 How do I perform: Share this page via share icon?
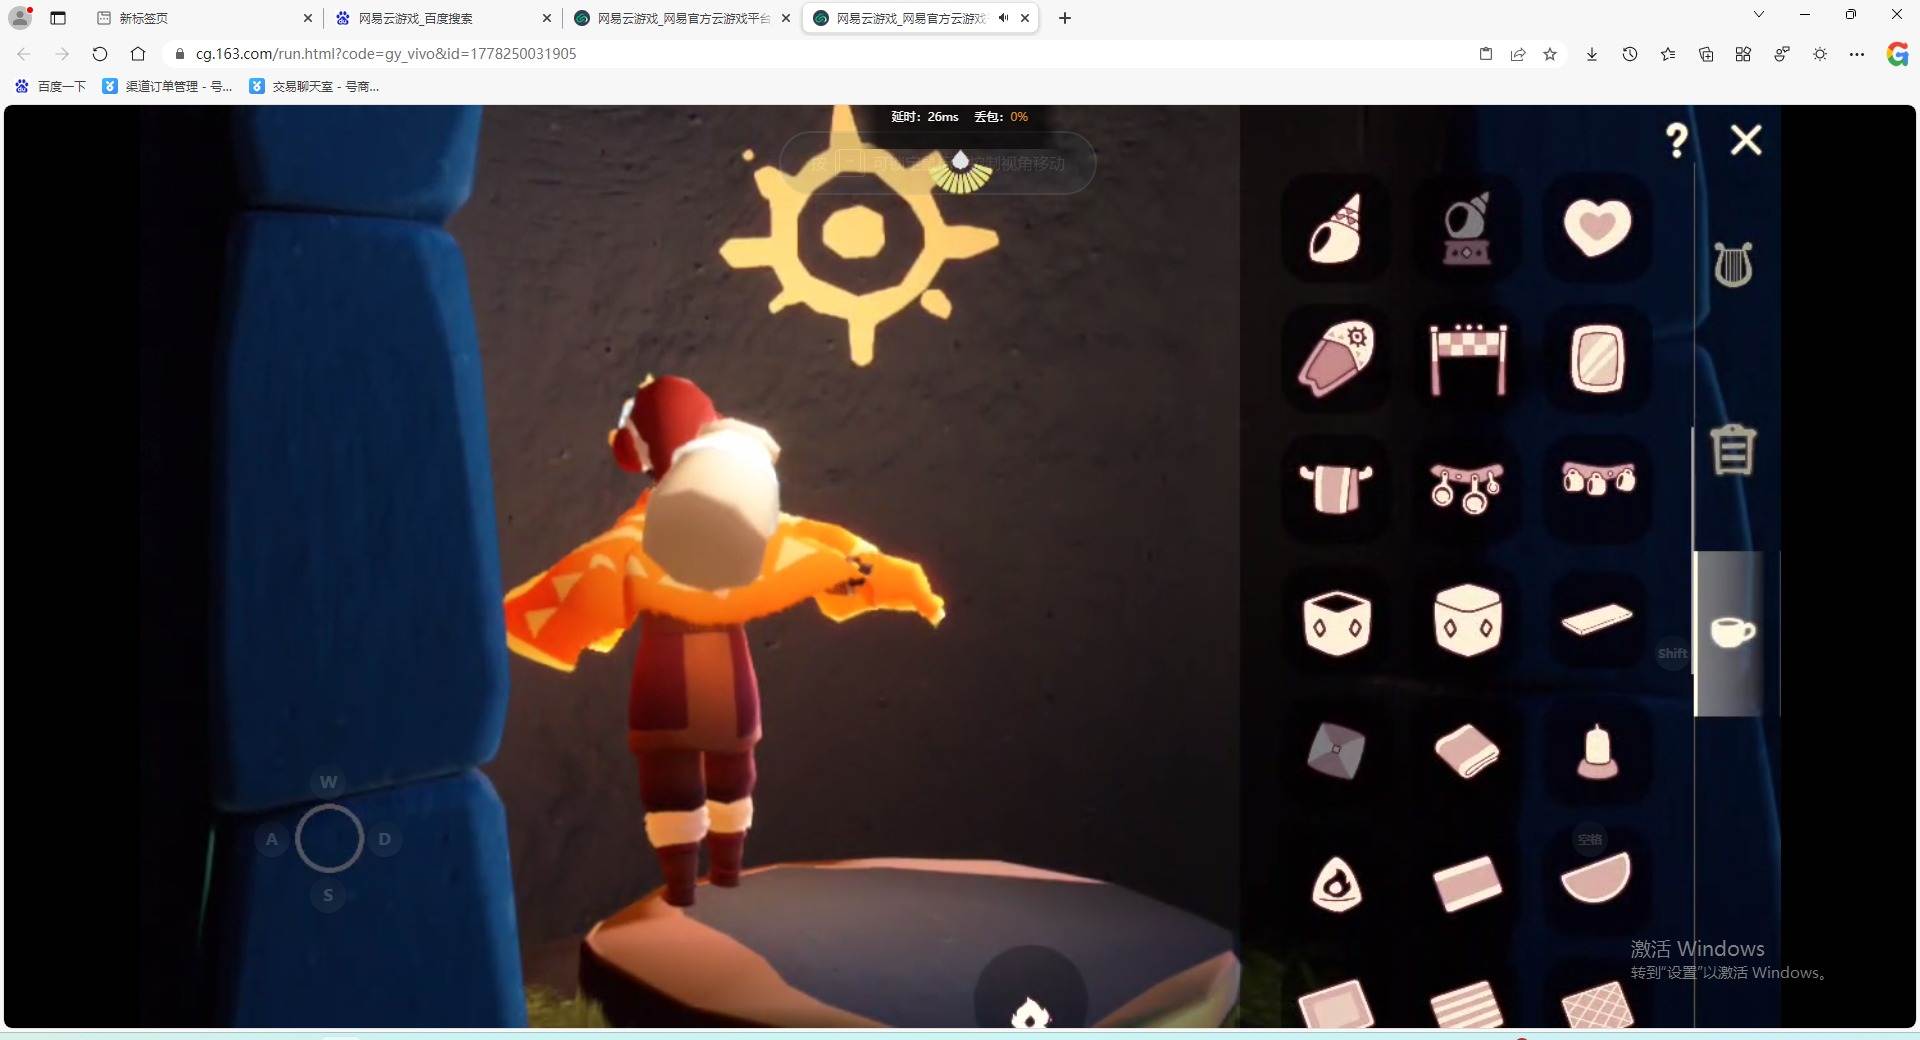[x=1518, y=54]
